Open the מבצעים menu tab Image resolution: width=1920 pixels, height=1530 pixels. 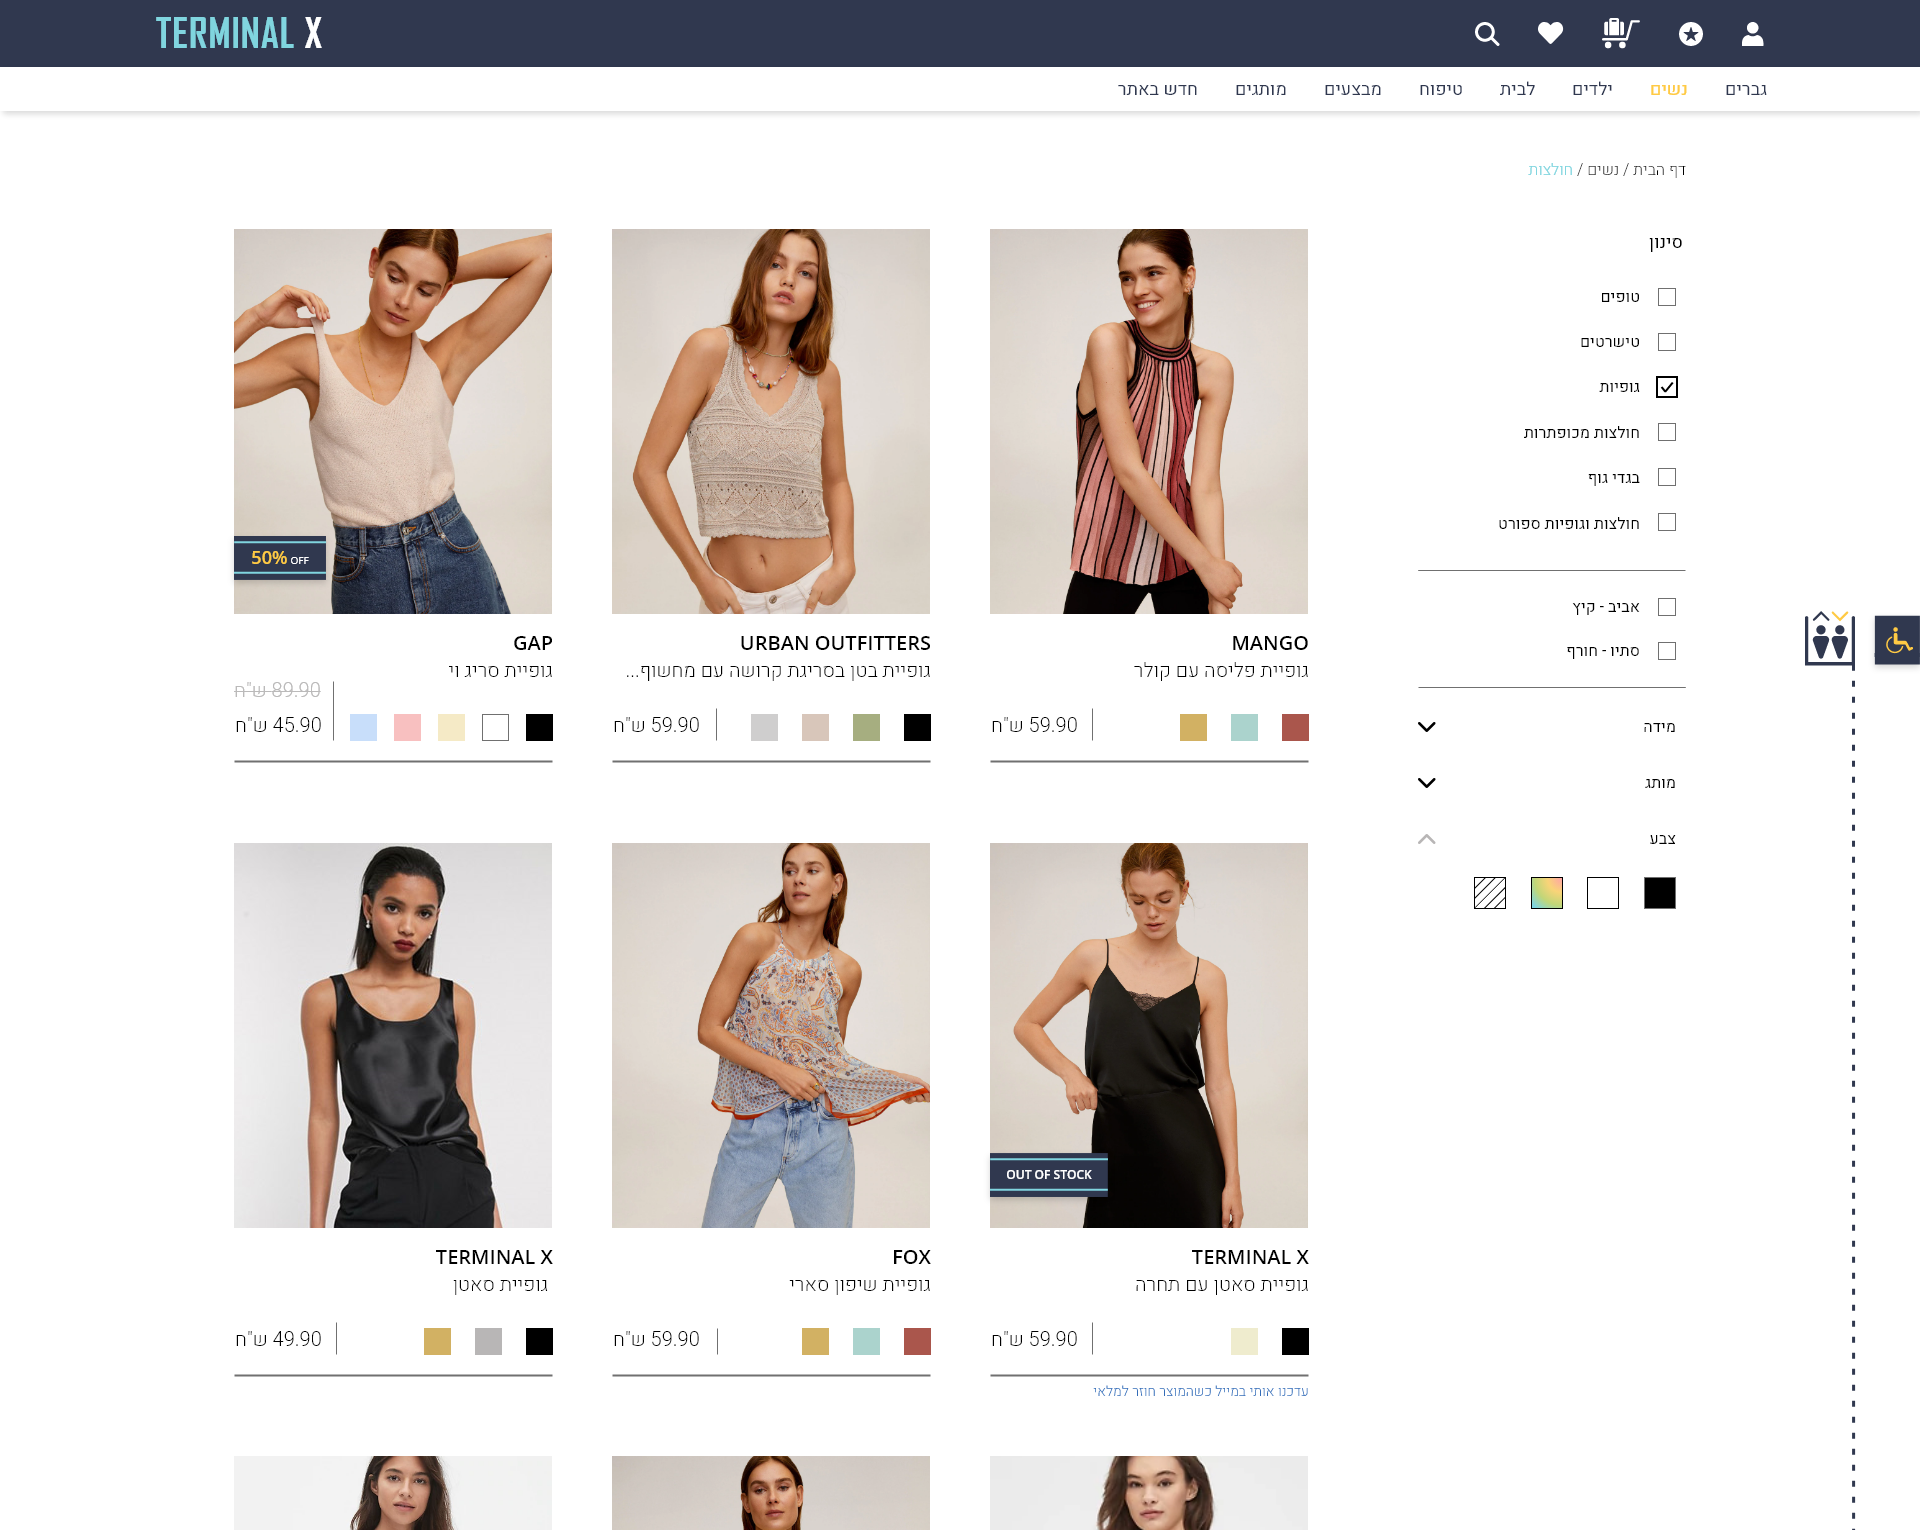[1353, 89]
